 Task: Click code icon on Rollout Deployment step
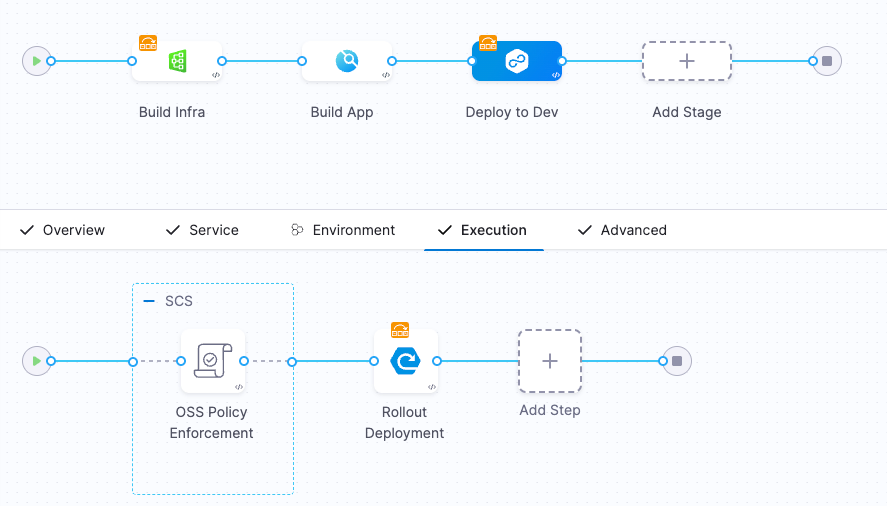432,387
